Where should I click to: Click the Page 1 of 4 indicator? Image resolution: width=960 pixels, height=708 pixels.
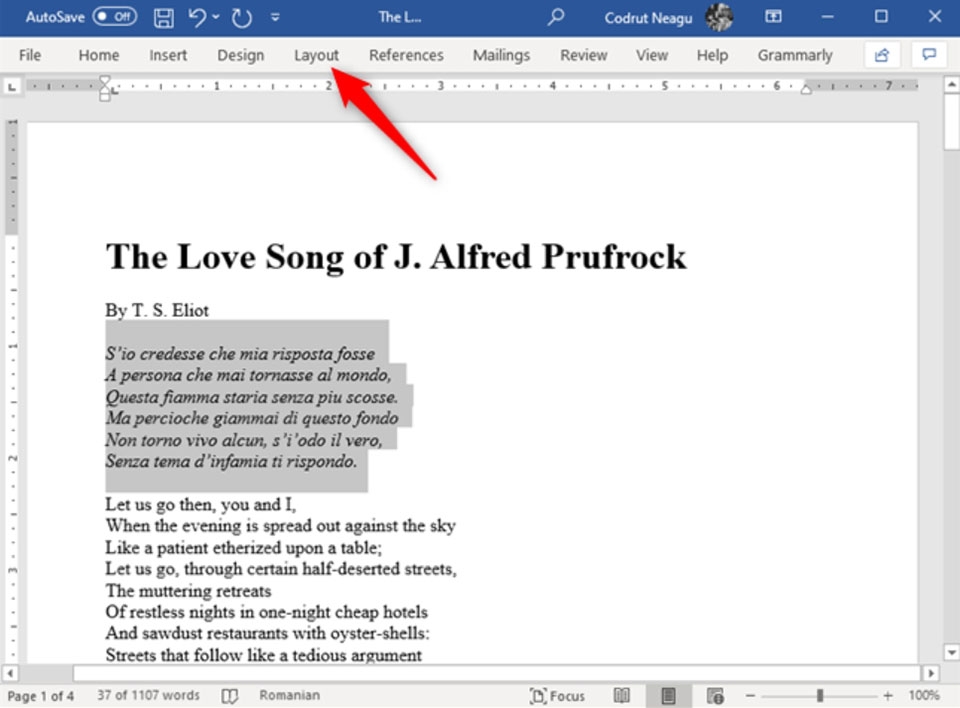tap(40, 696)
